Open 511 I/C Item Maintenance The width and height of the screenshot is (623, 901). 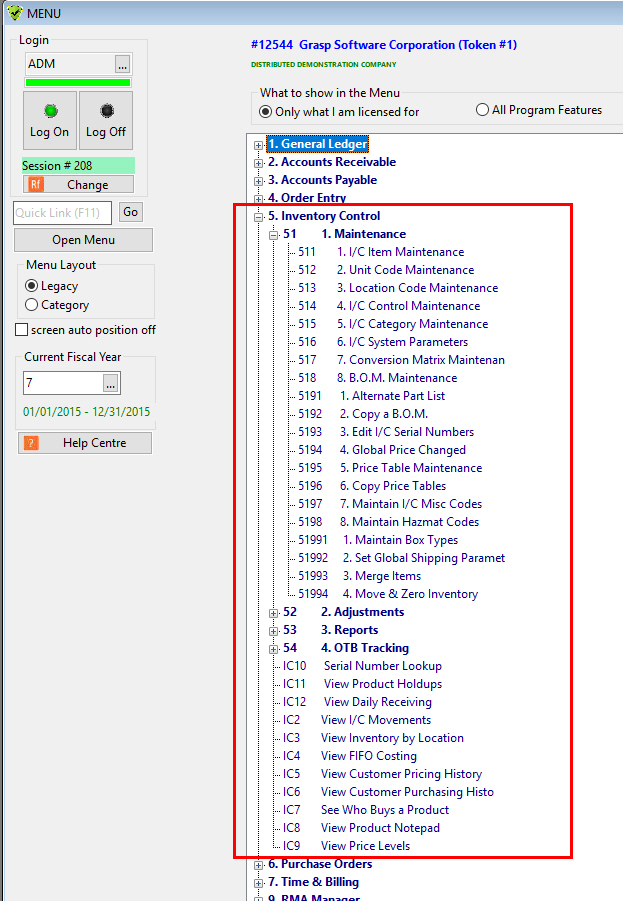381,252
